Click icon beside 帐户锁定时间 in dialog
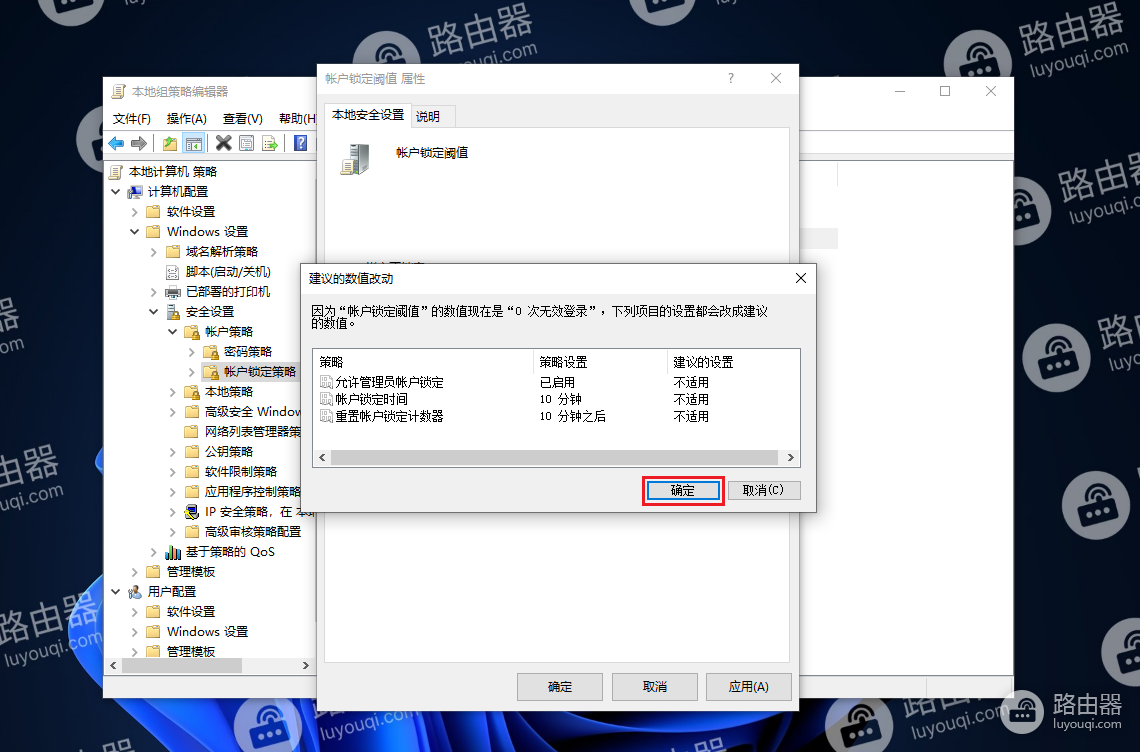1140x752 pixels. click(326, 399)
